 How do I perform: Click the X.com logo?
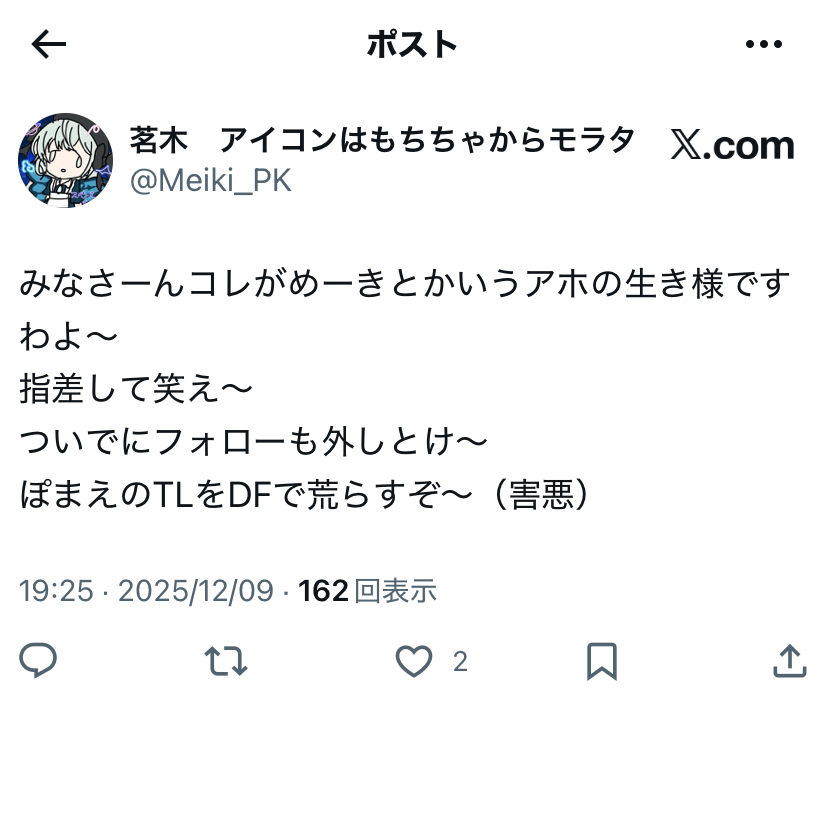(x=732, y=146)
